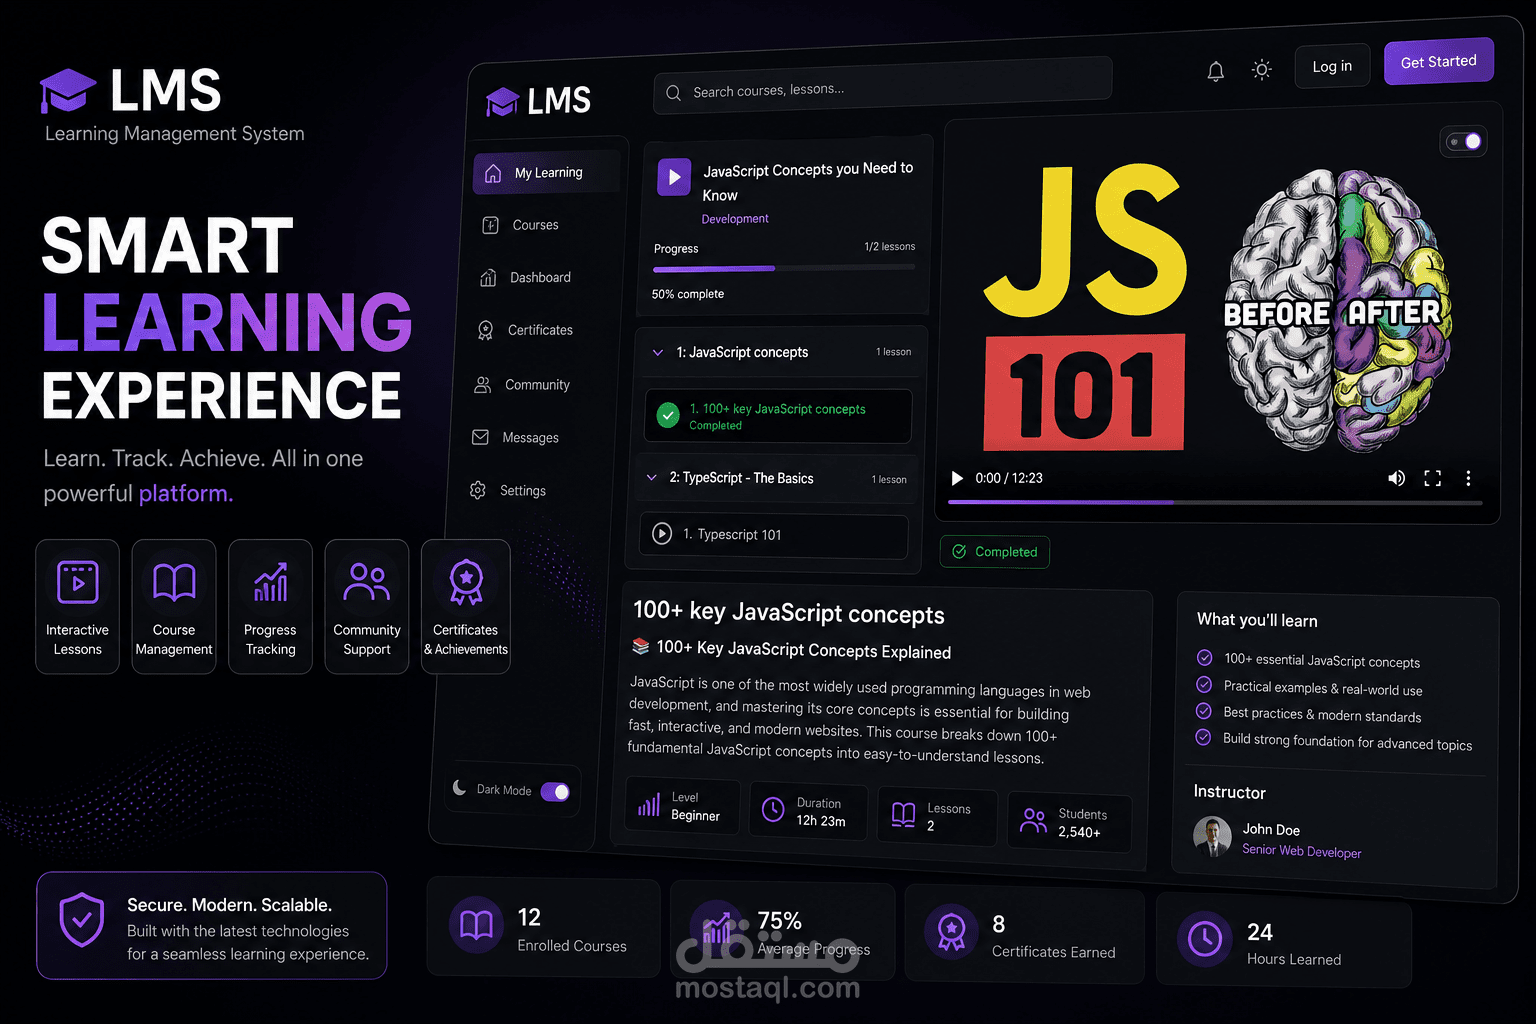Click the Development category link
This screenshot has height=1024, width=1536.
pos(735,219)
